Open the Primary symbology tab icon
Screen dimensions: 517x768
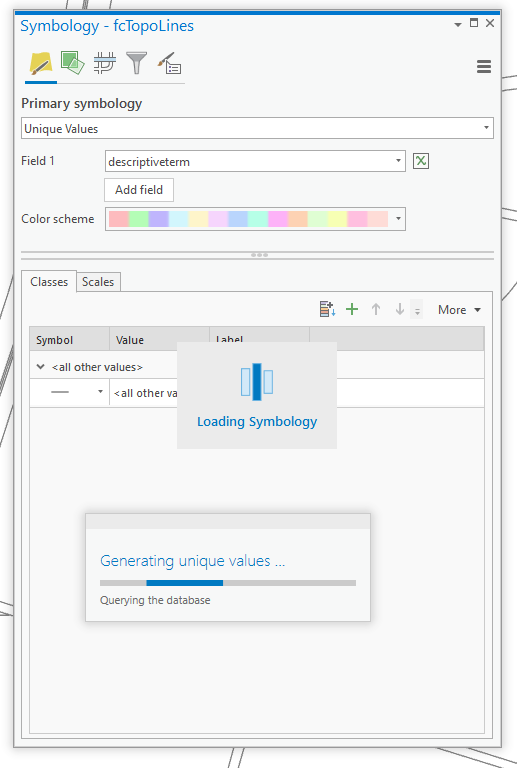pyautogui.click(x=41, y=64)
